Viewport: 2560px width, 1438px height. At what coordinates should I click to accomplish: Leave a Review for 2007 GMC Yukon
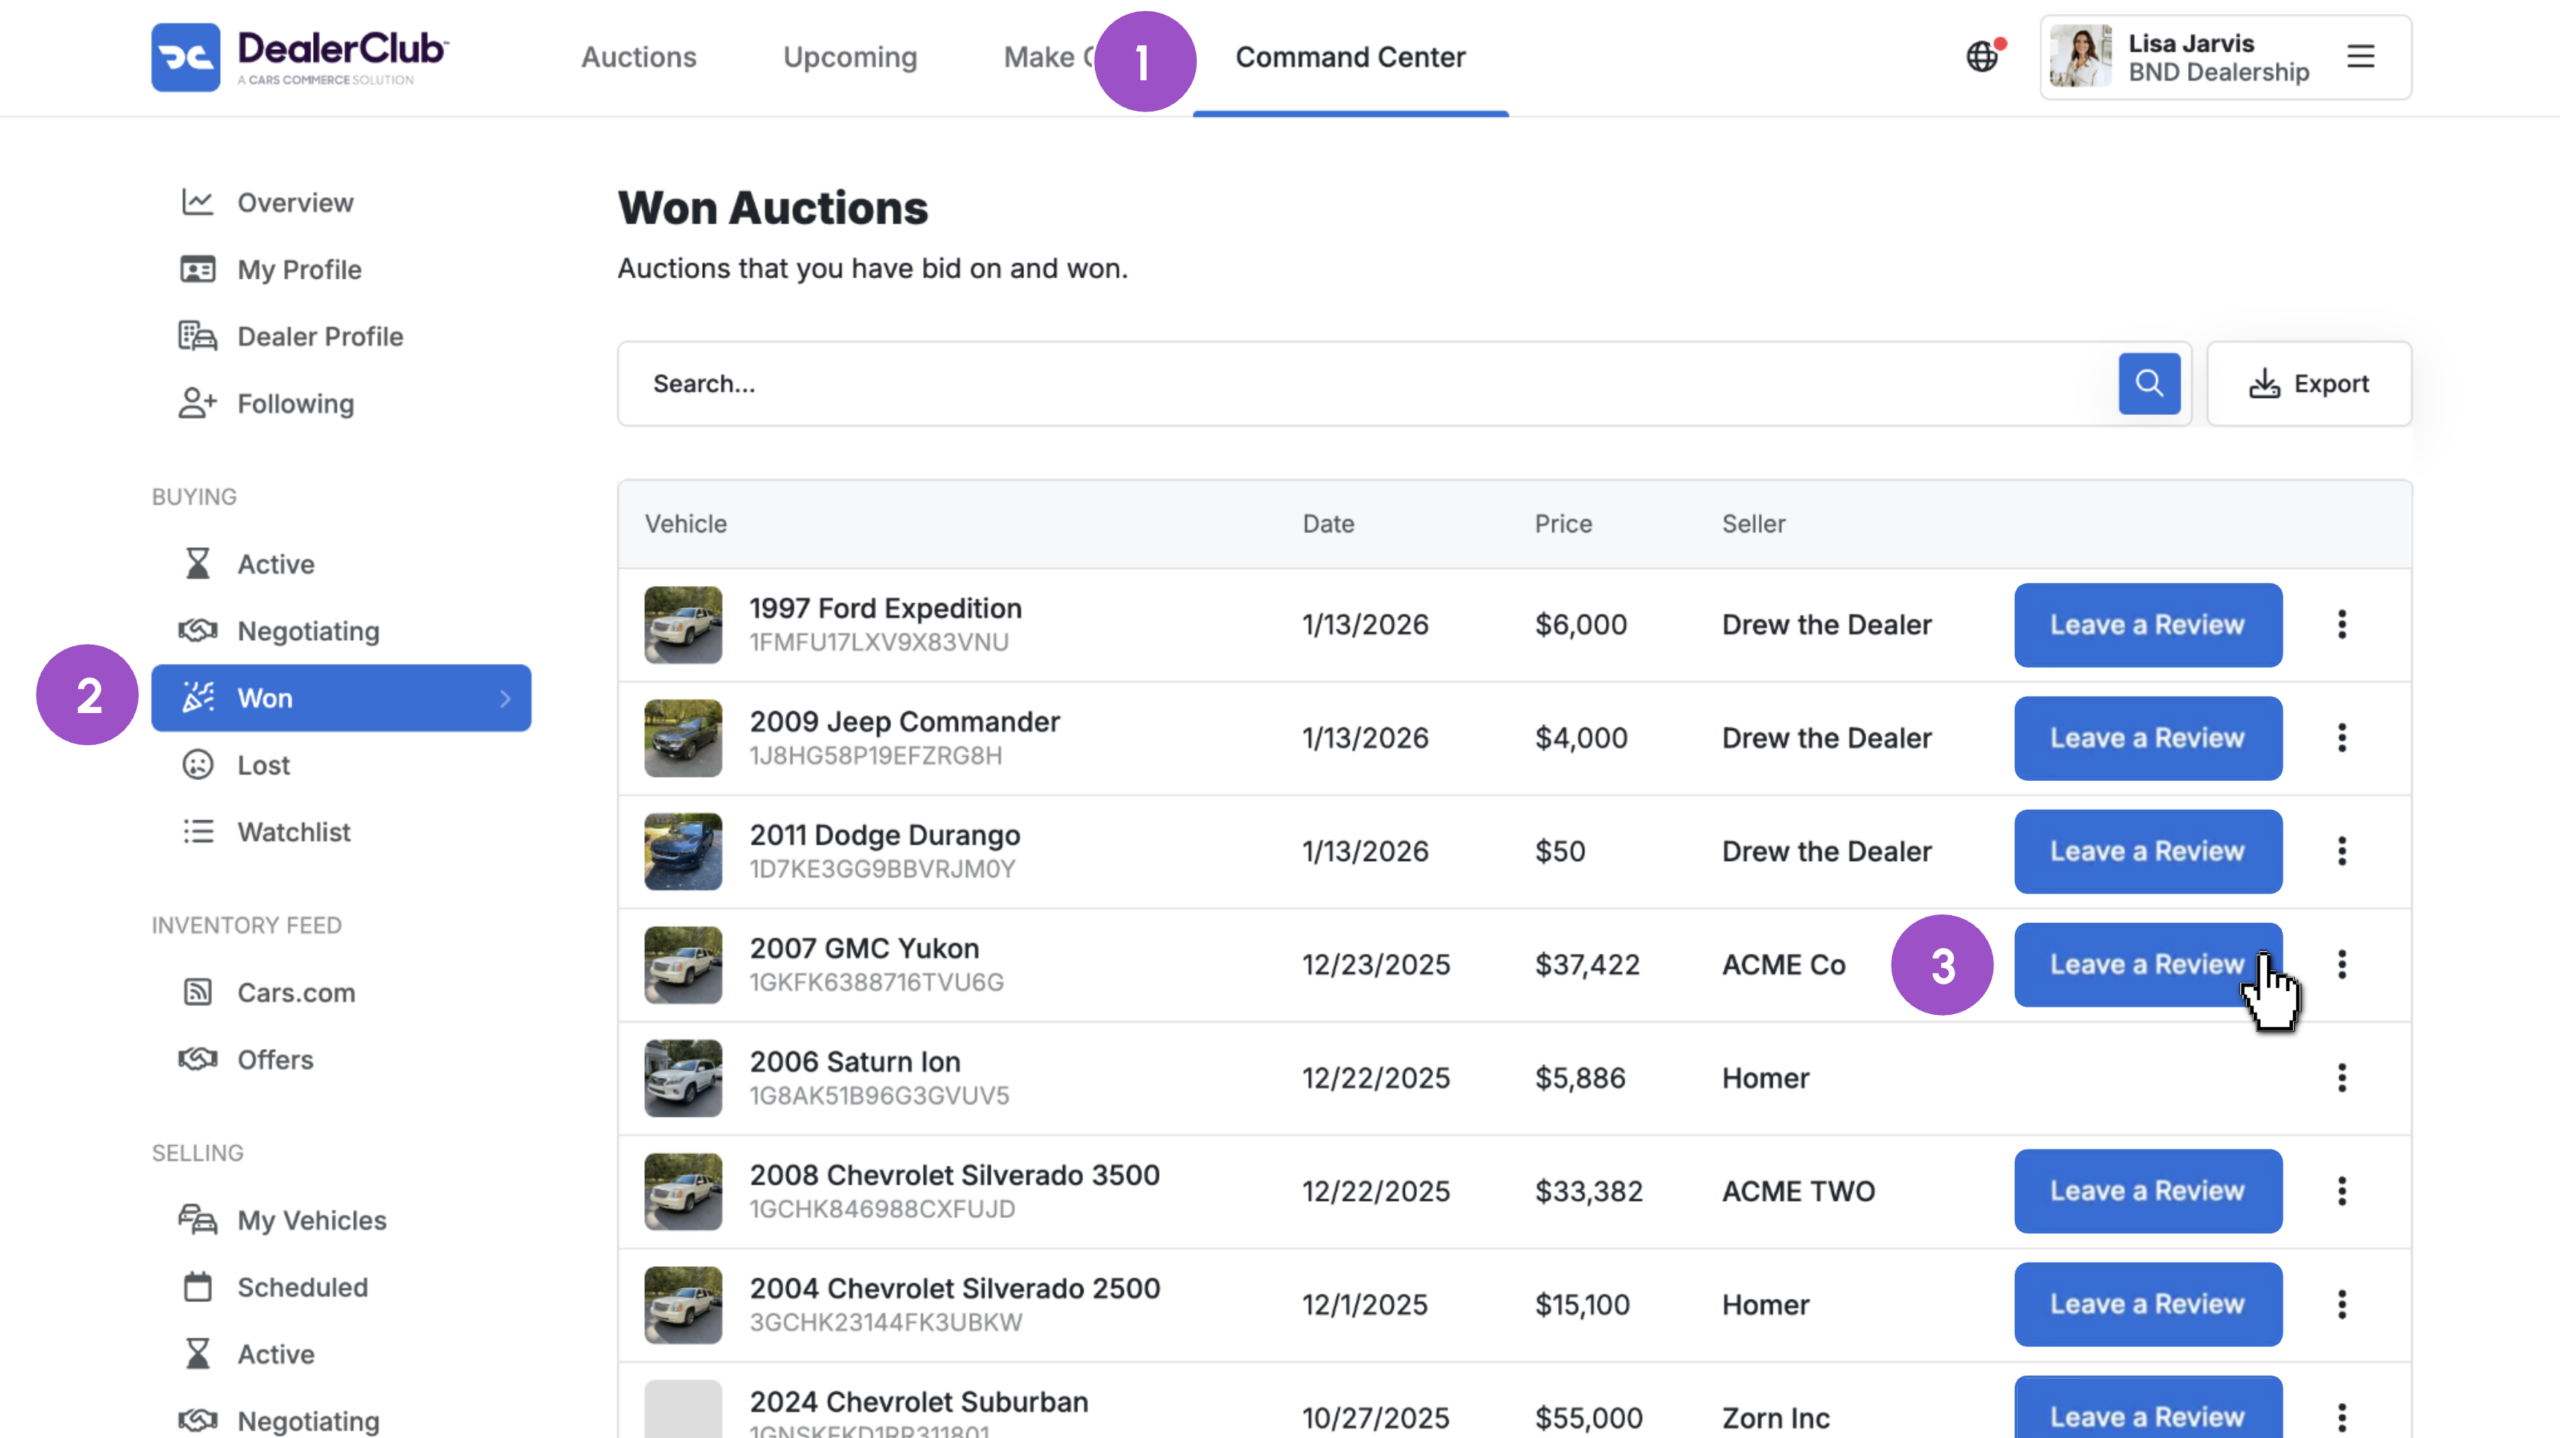pos(2148,965)
